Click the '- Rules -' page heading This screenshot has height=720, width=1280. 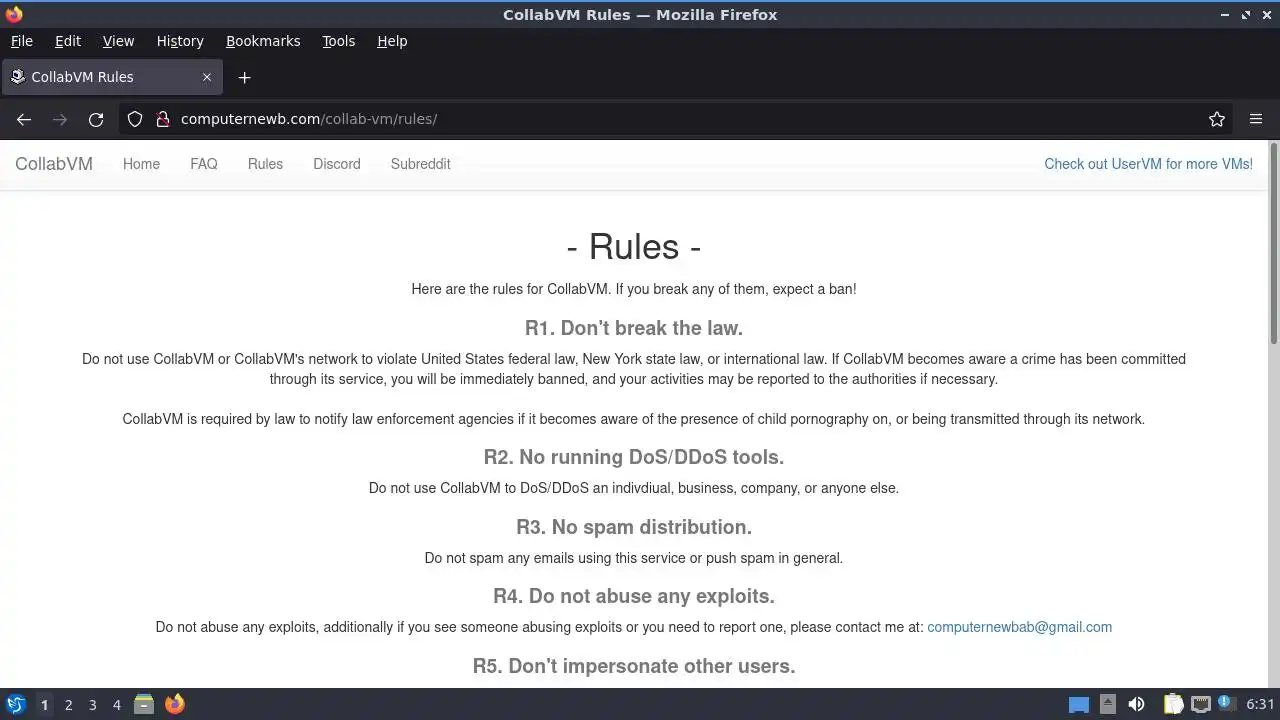[634, 246]
